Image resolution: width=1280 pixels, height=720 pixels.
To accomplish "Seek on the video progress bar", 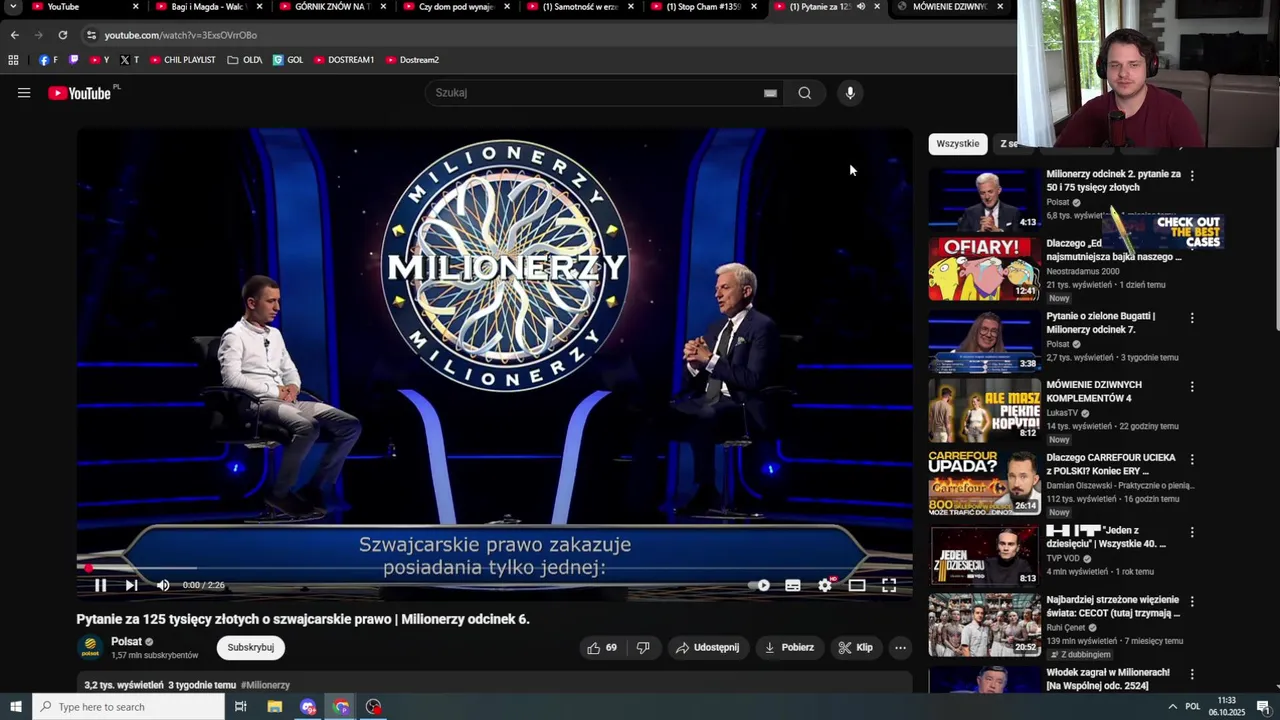I will (x=494, y=568).
